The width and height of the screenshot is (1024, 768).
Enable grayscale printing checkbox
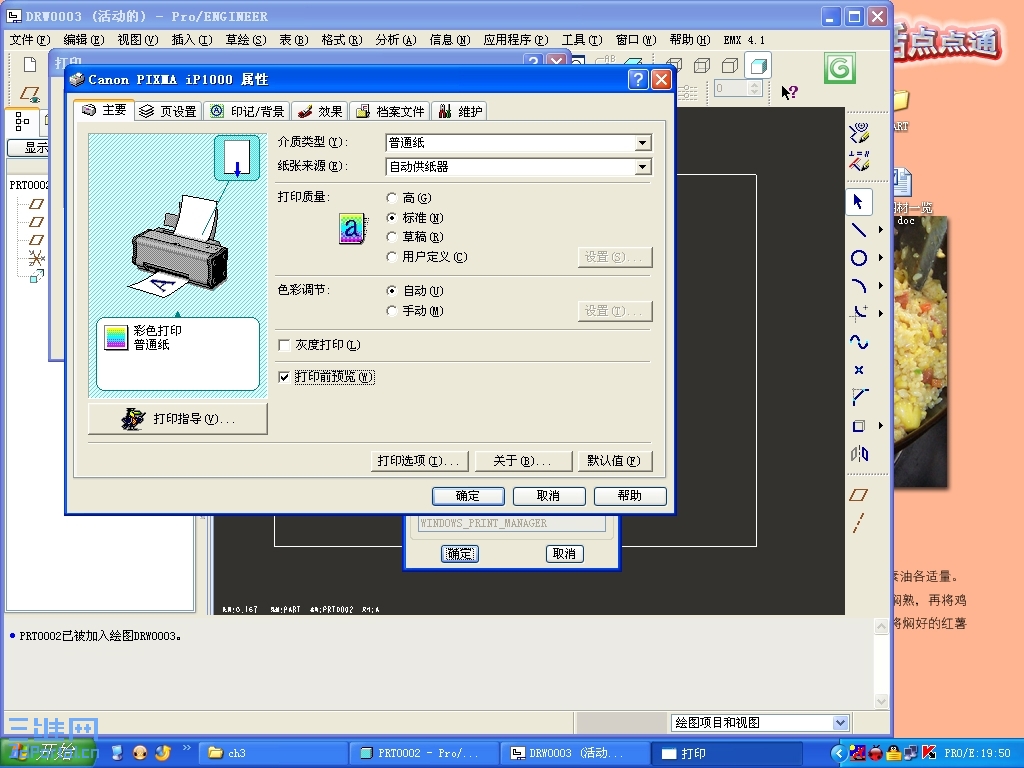284,345
